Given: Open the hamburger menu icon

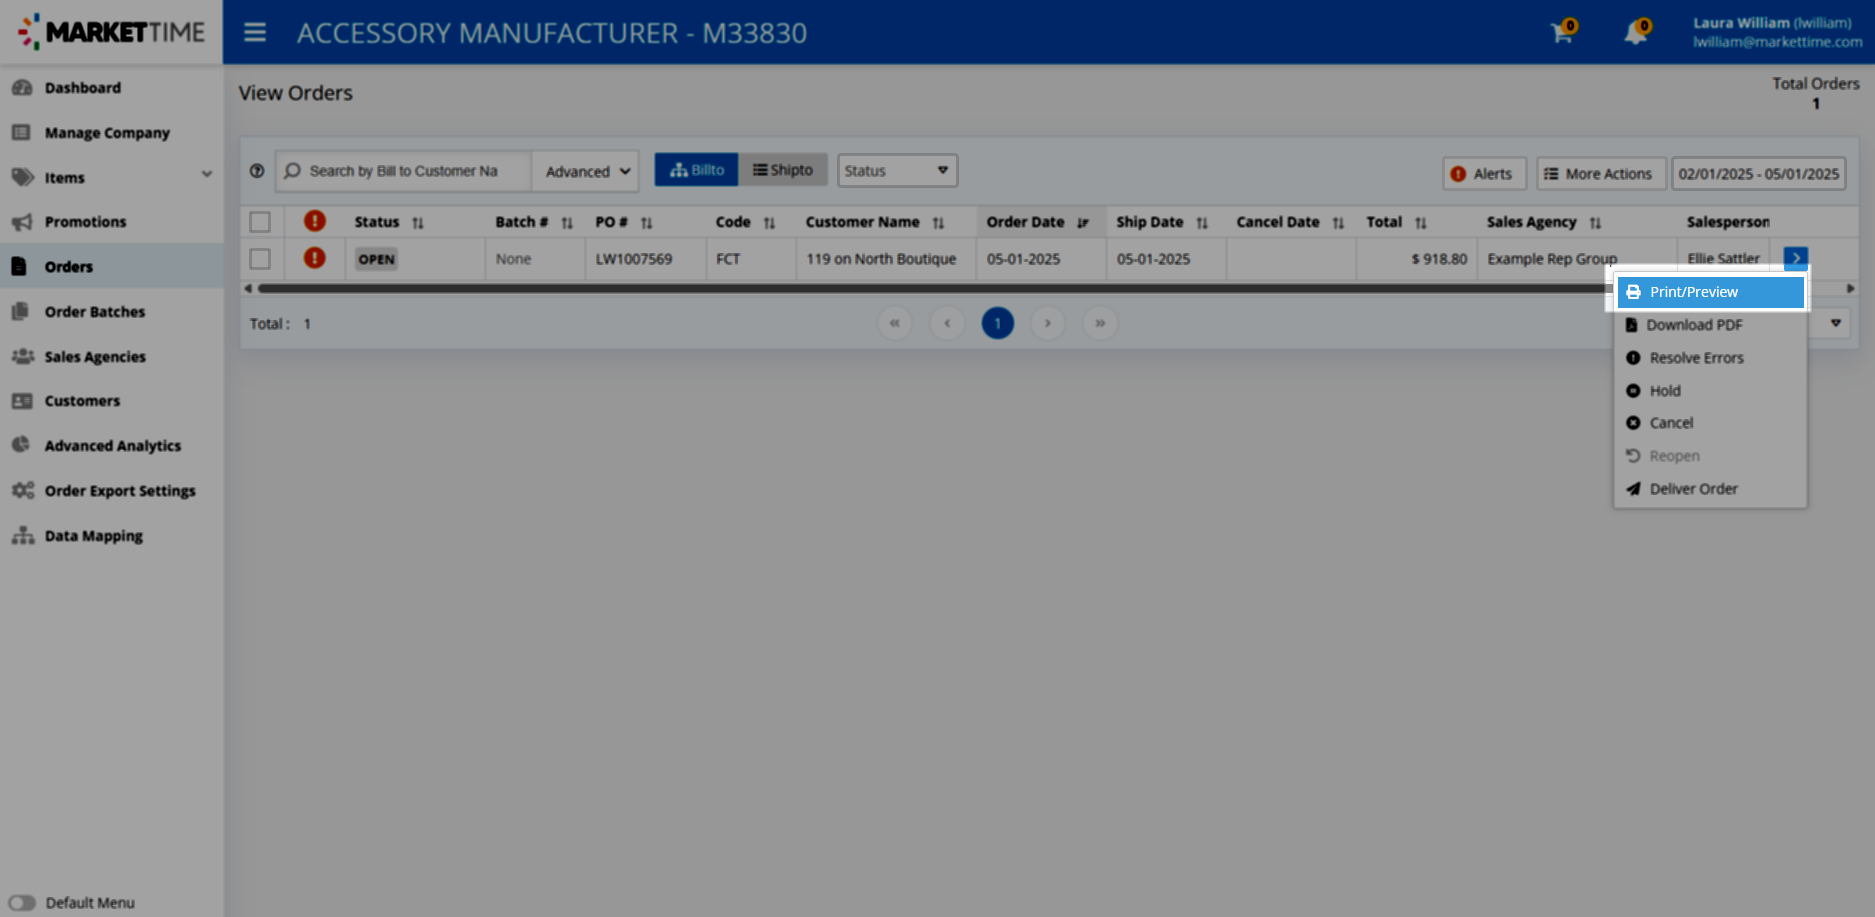Looking at the screenshot, I should pyautogui.click(x=255, y=32).
